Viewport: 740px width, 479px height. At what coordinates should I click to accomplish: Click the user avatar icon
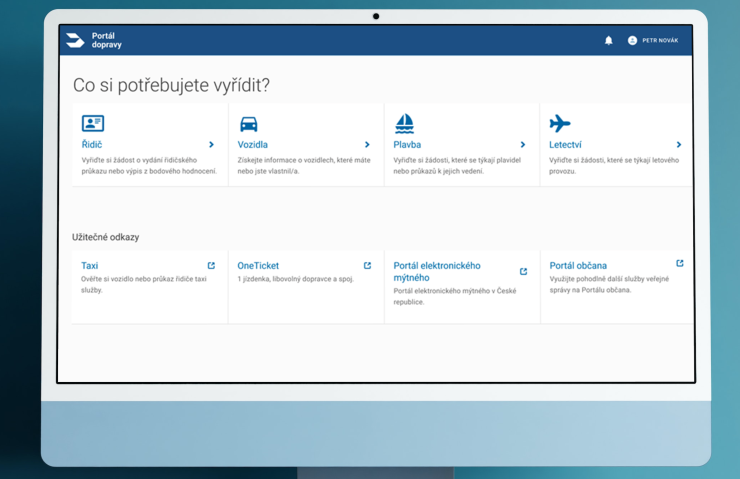(632, 40)
